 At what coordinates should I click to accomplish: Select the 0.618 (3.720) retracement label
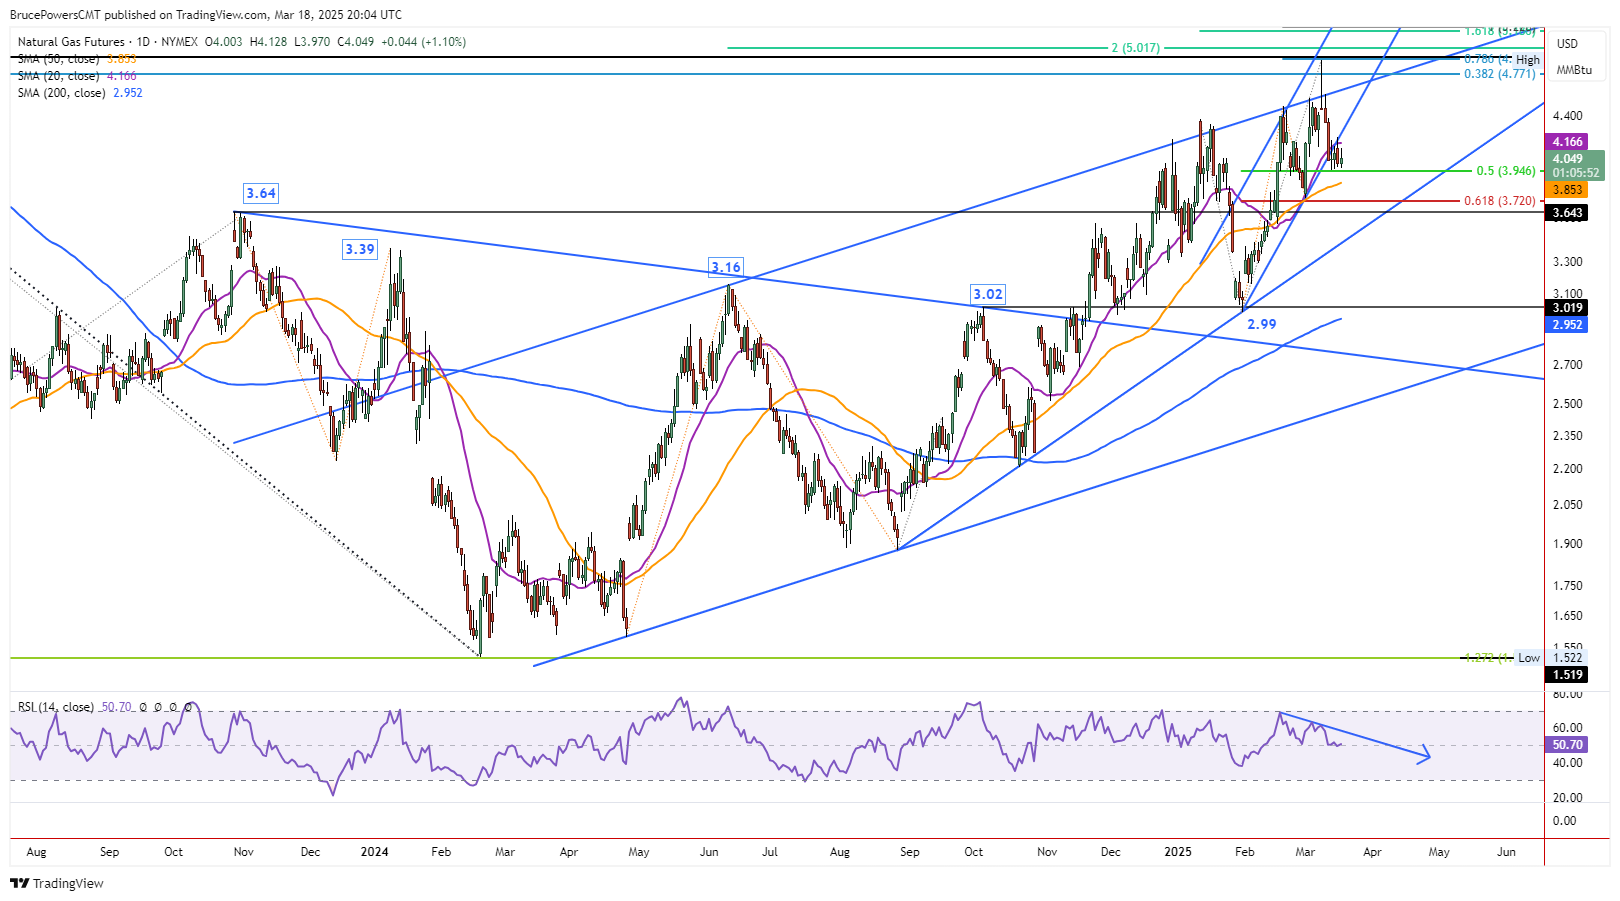click(x=1499, y=201)
